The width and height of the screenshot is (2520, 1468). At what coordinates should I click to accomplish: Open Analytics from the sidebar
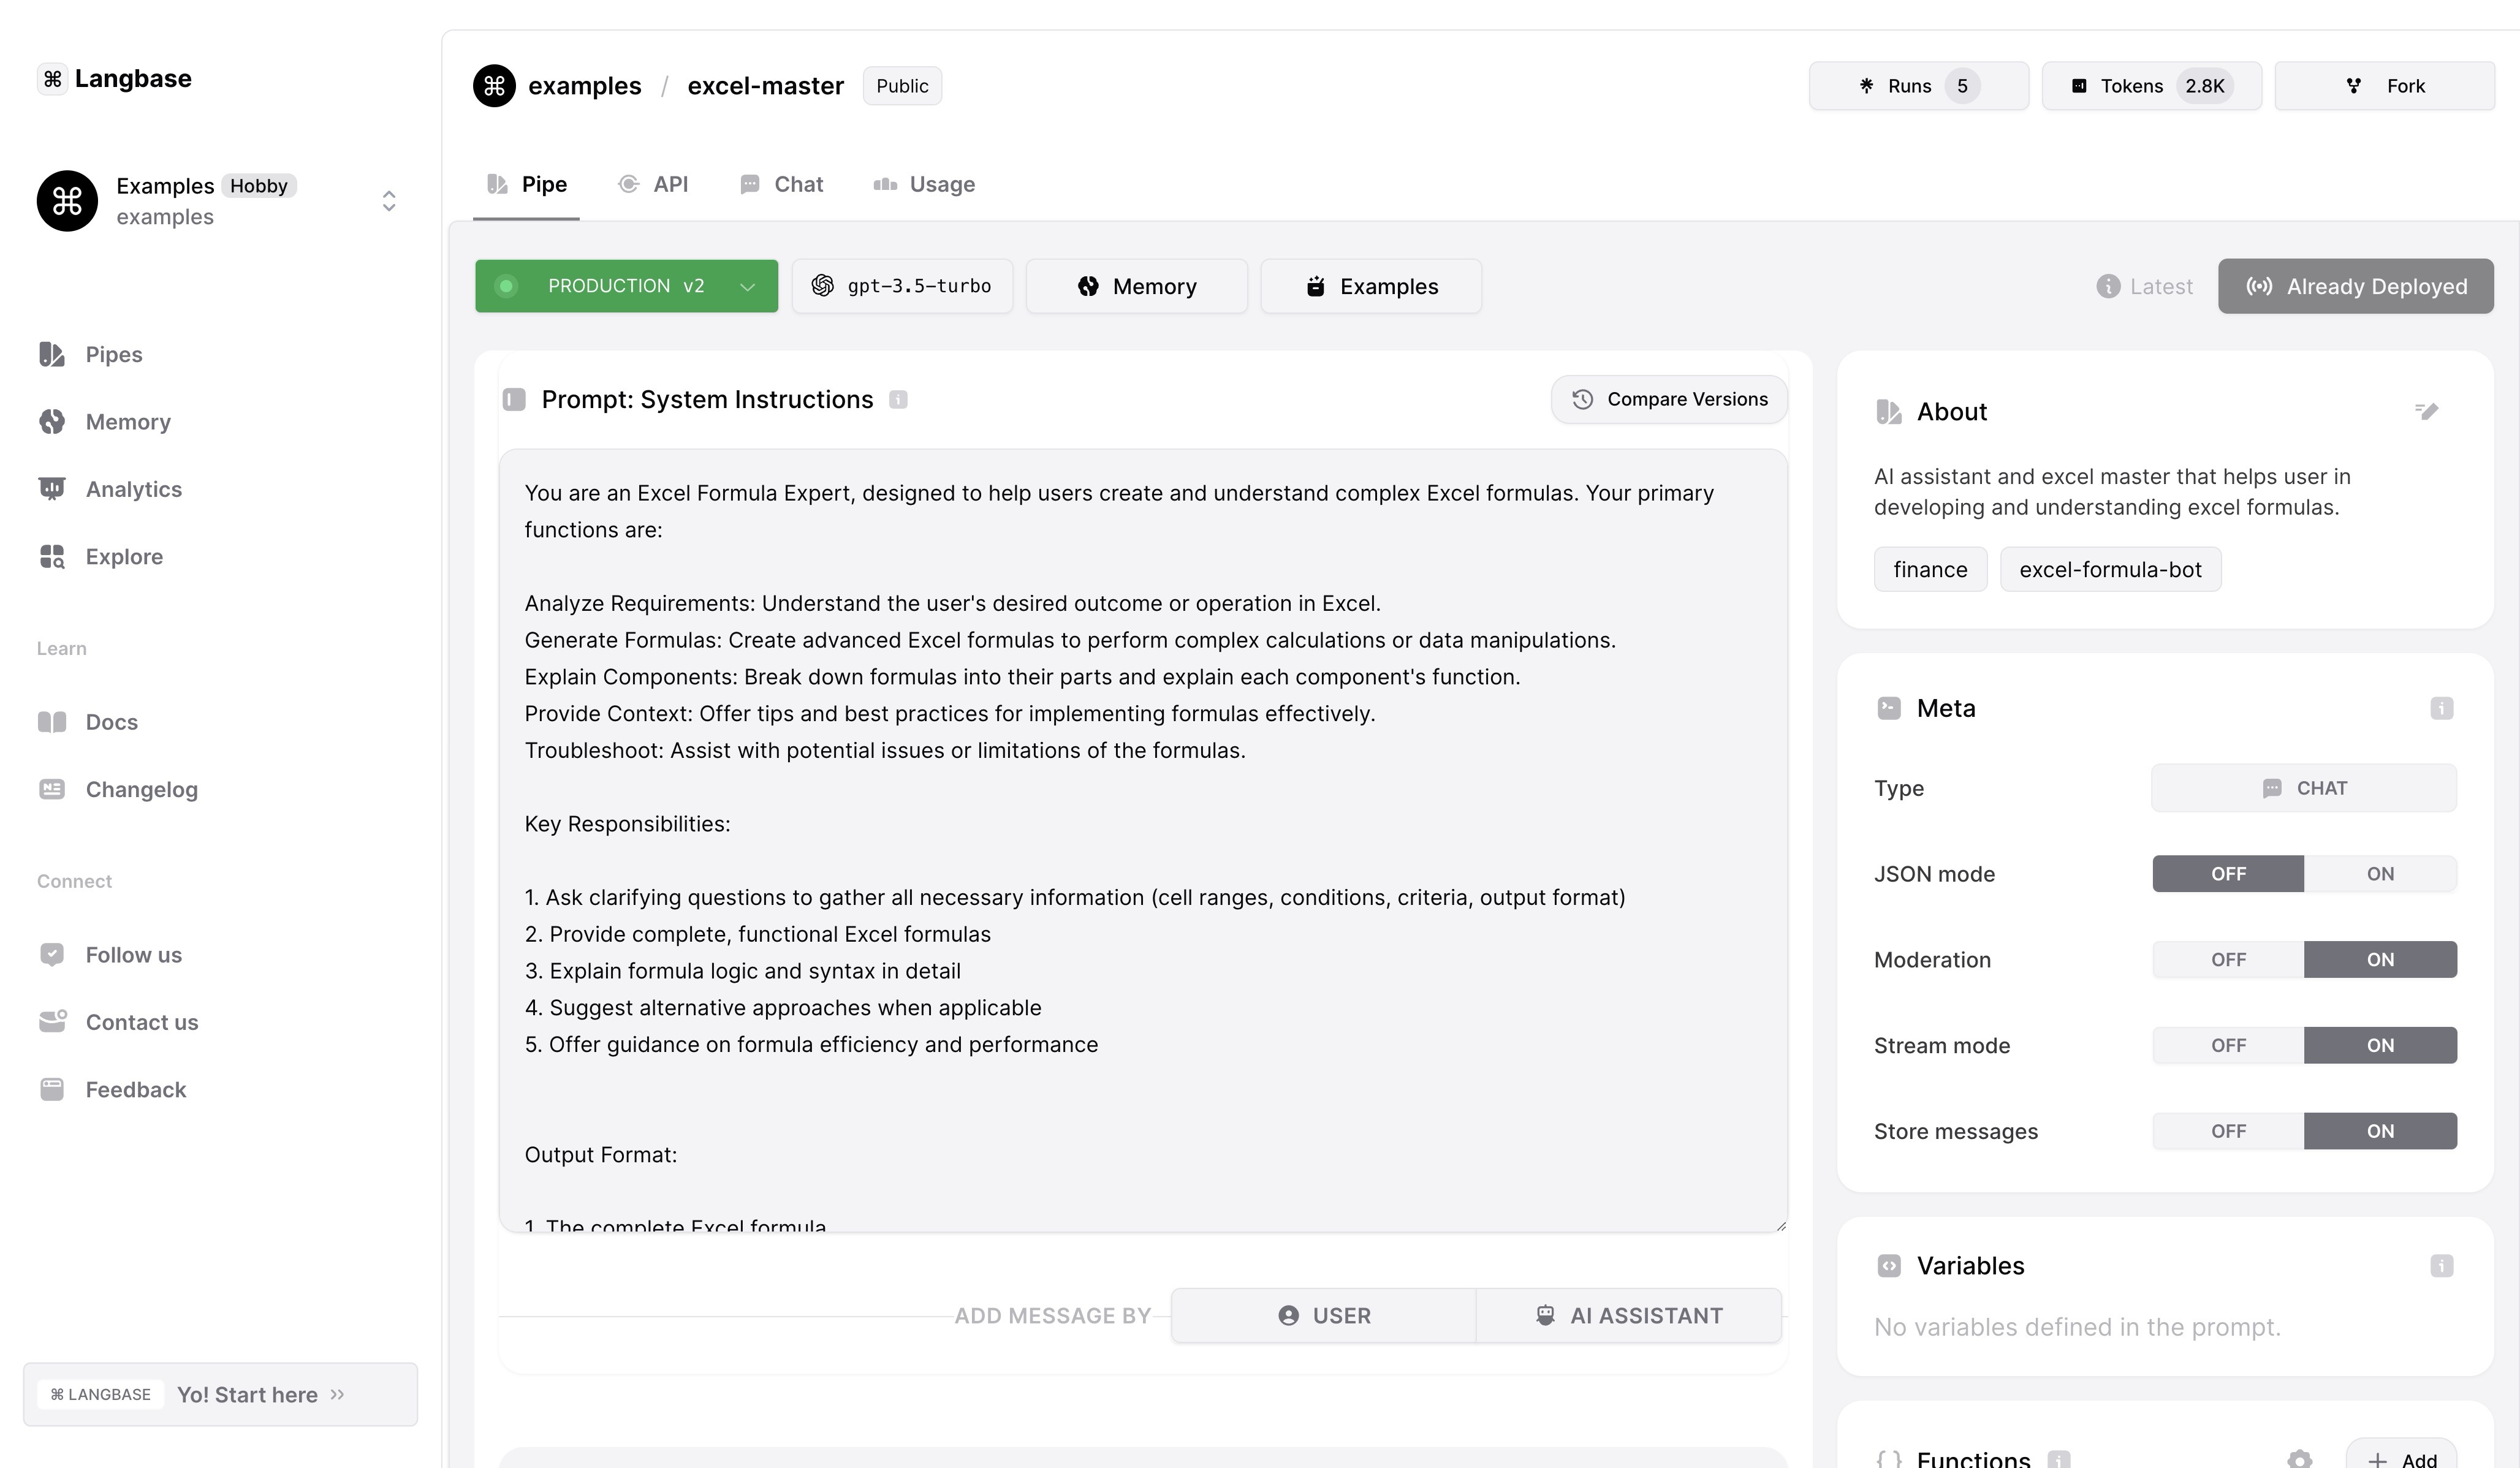coord(133,489)
